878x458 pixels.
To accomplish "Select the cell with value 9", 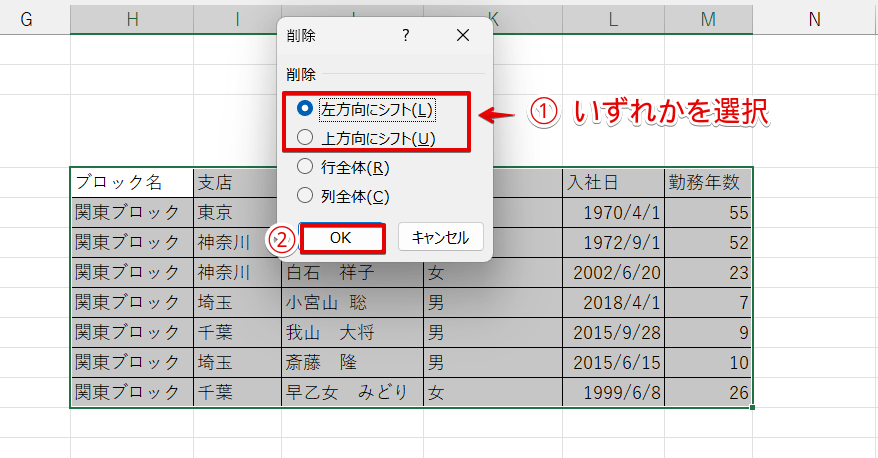I will click(x=708, y=333).
